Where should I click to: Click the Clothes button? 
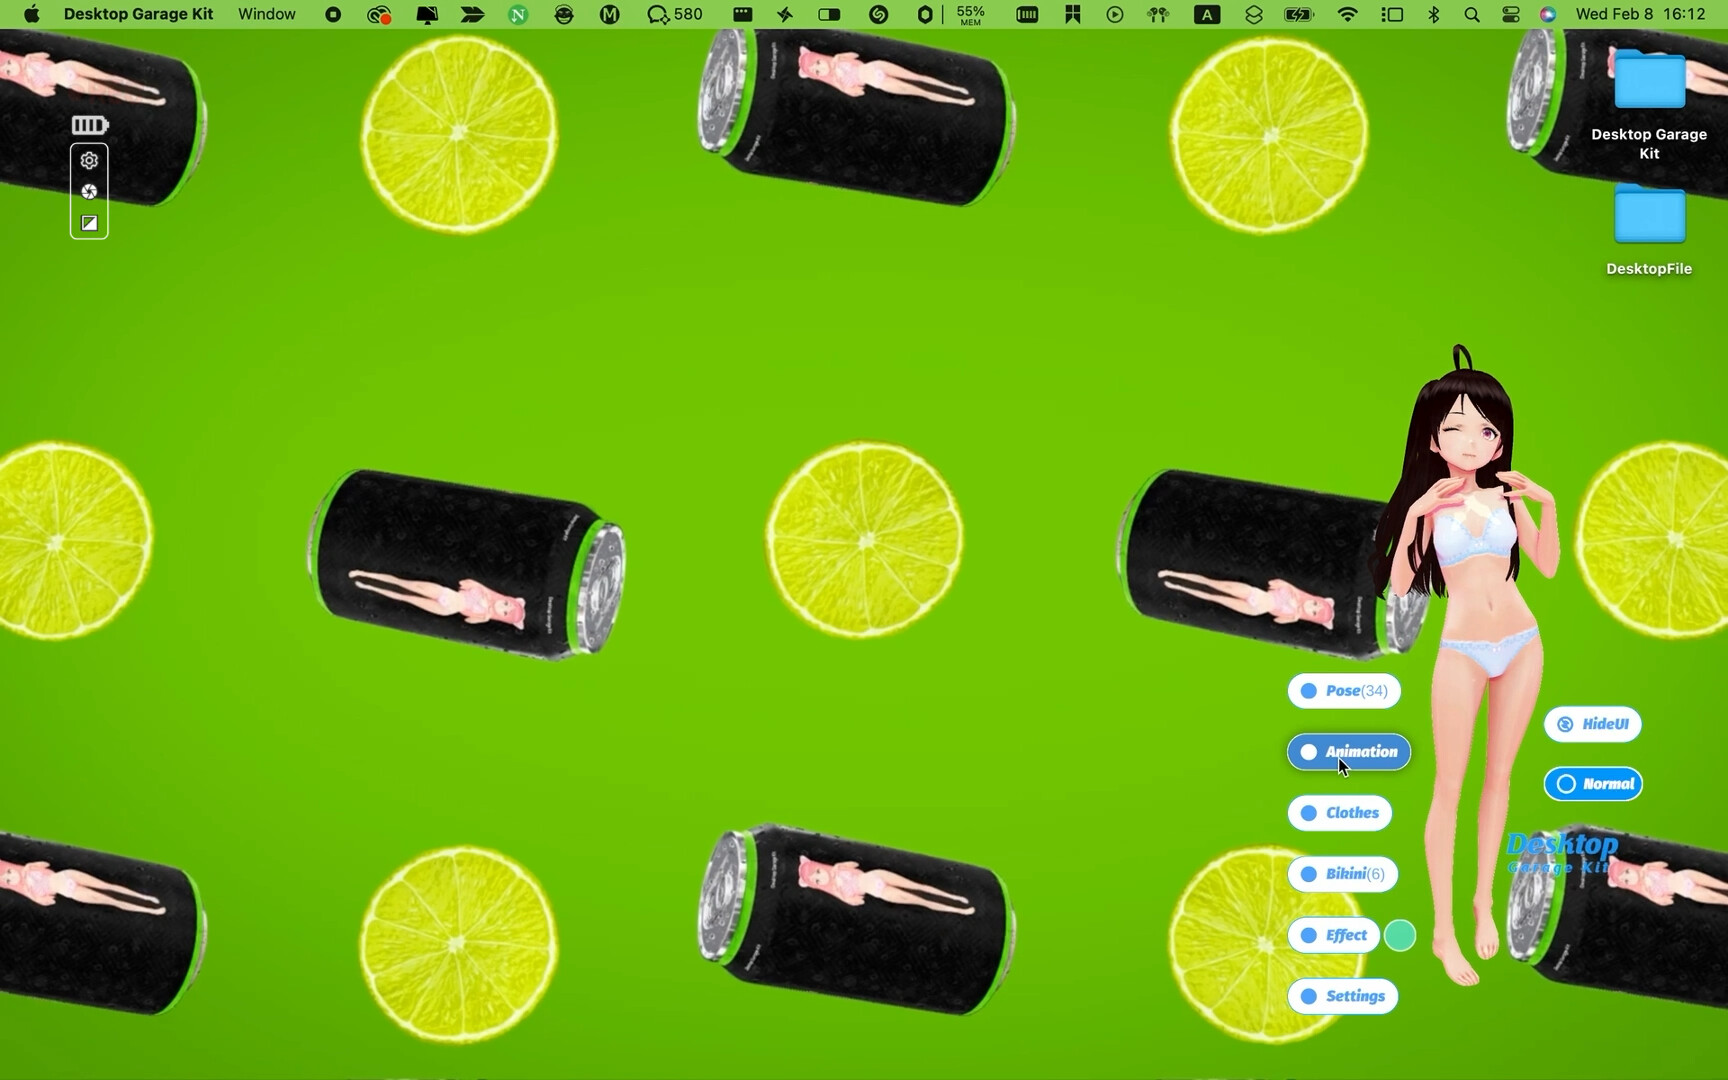click(x=1339, y=813)
